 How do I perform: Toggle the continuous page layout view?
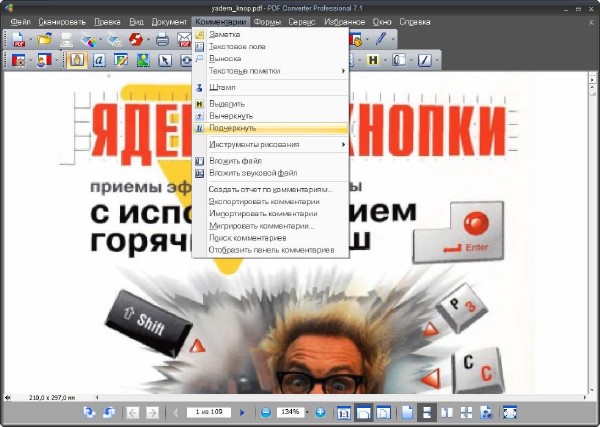pos(427,412)
